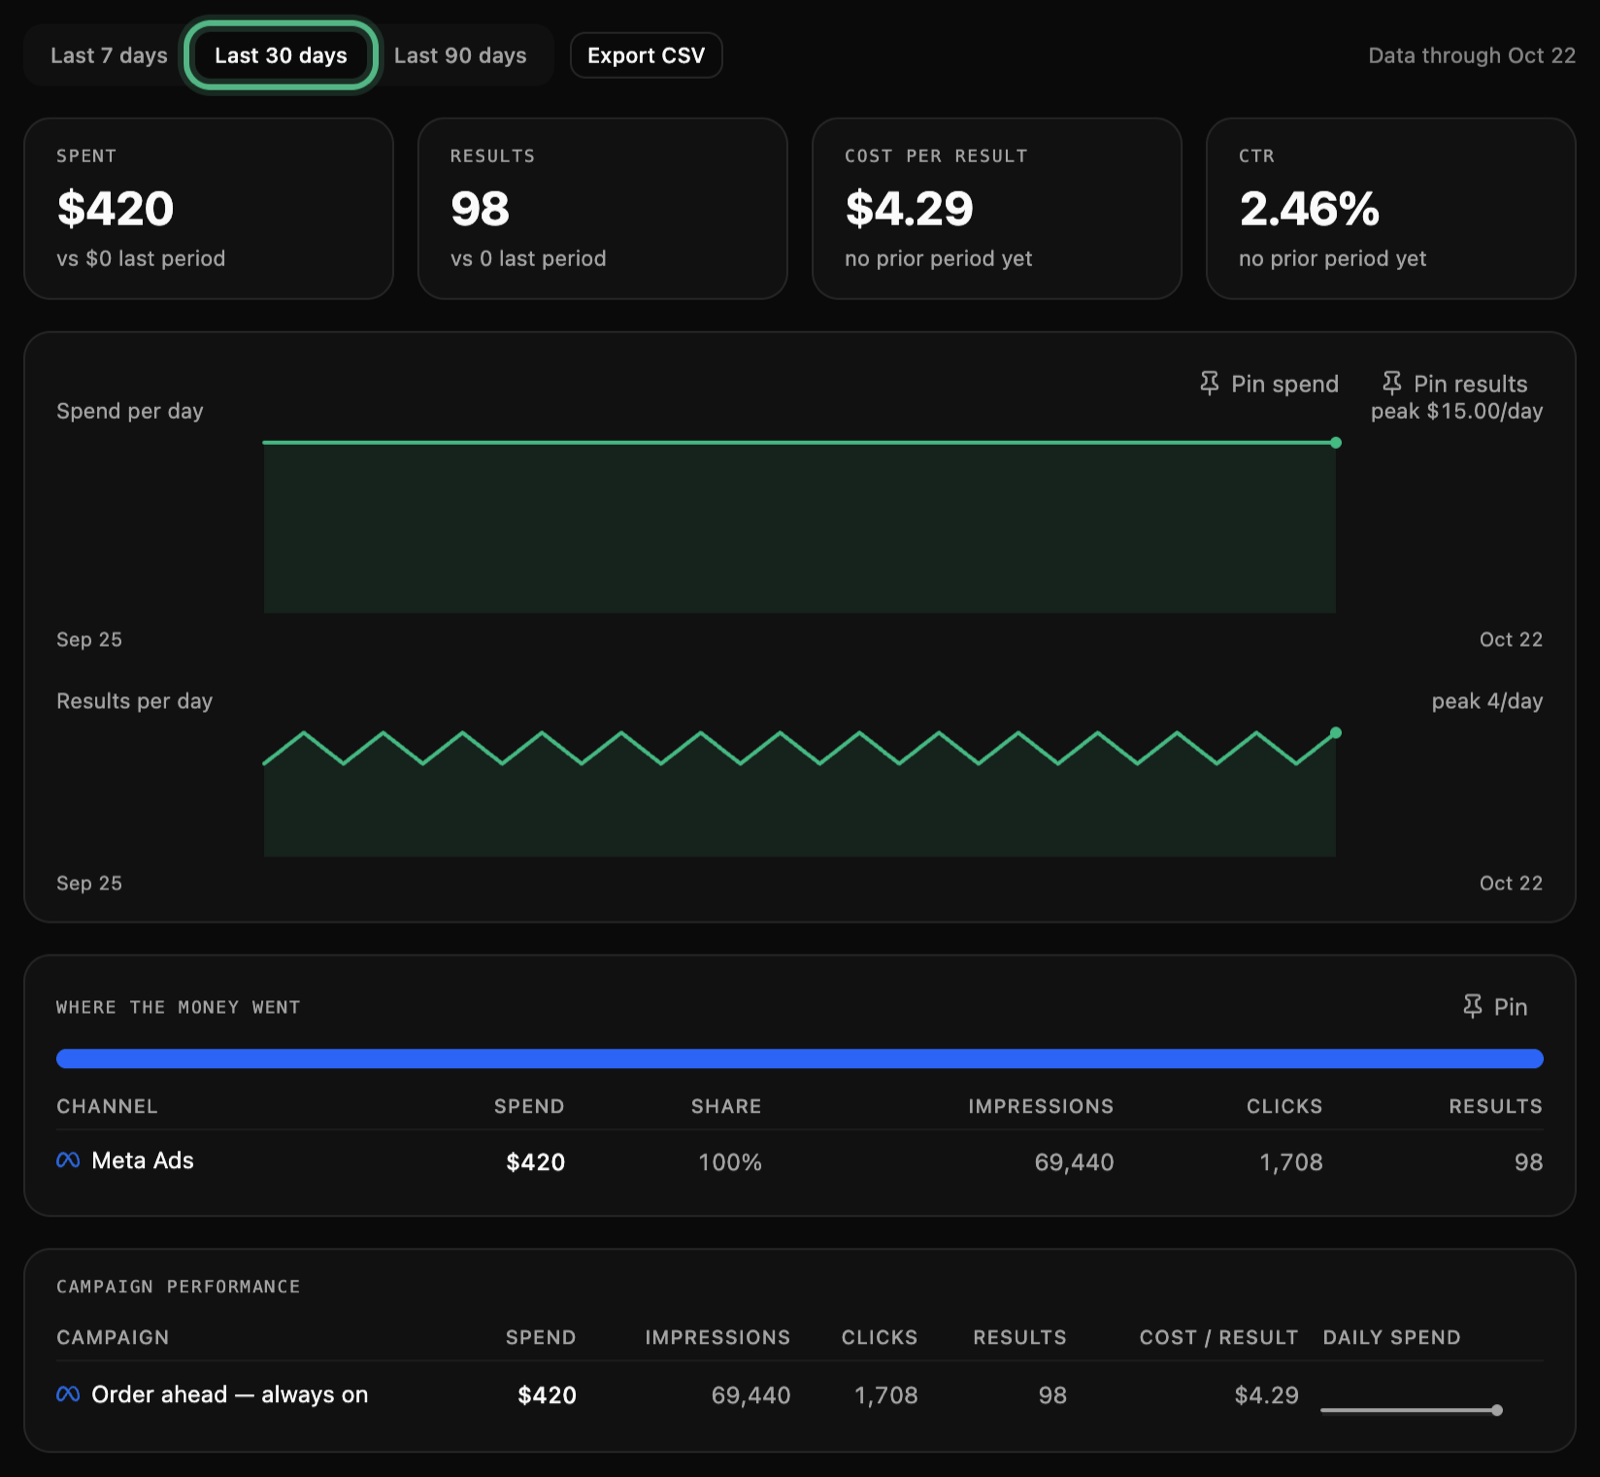
Task: Click the 100% share value for Meta Ads
Action: [x=730, y=1162]
